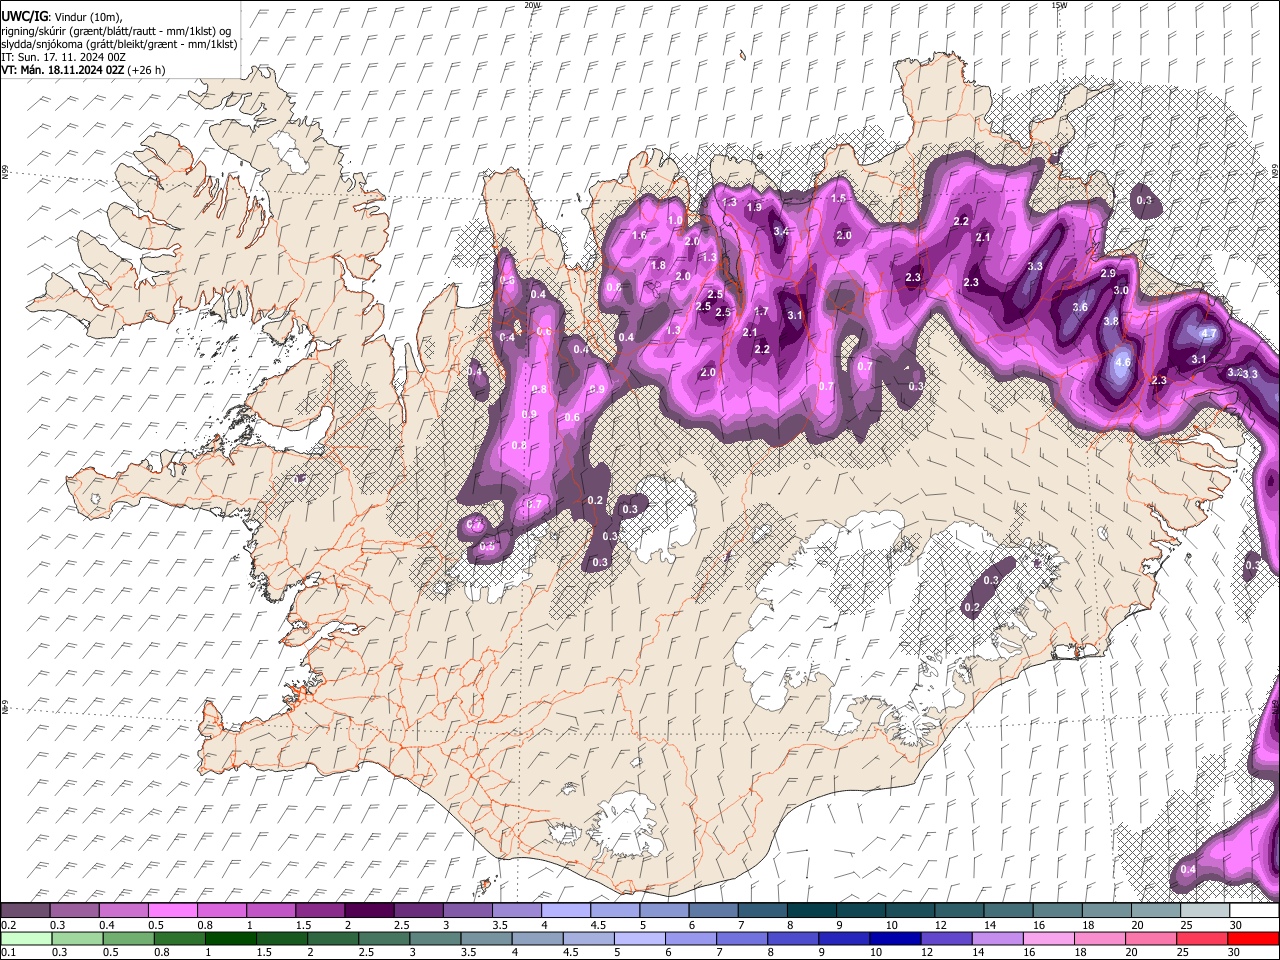Click the 3.6 snowfall value on the map

pyautogui.click(x=1080, y=308)
